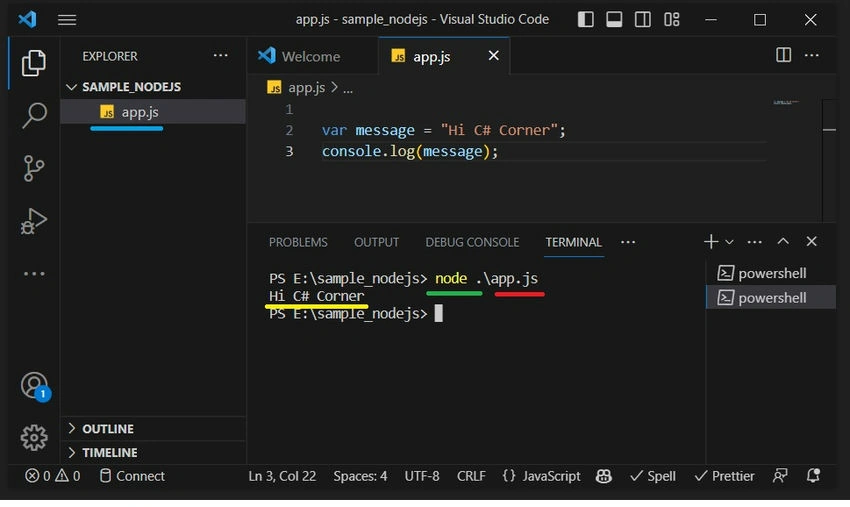
Task: Collapse the SAMPLE_NODEJS folder section
Action: (x=153, y=87)
